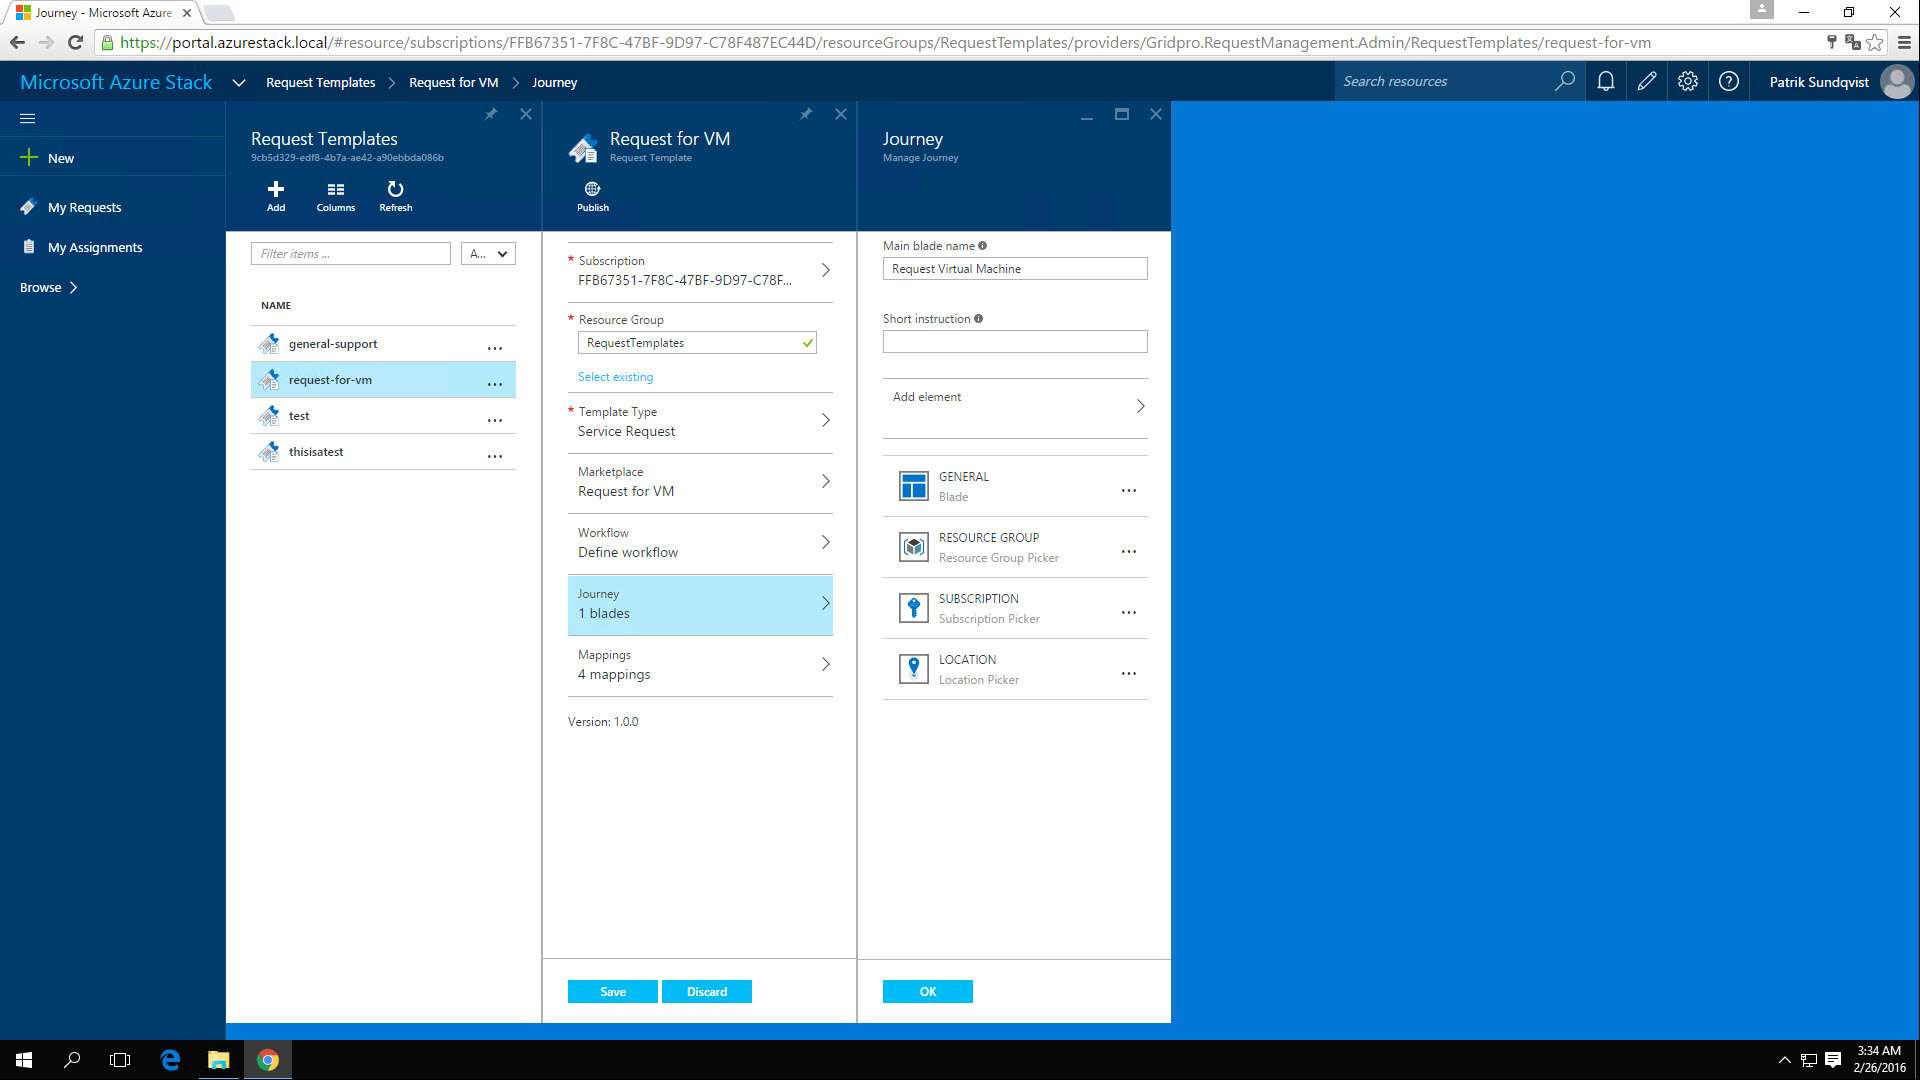Open ellipsis menu for GENERAL element
The width and height of the screenshot is (1920, 1080).
point(1129,491)
